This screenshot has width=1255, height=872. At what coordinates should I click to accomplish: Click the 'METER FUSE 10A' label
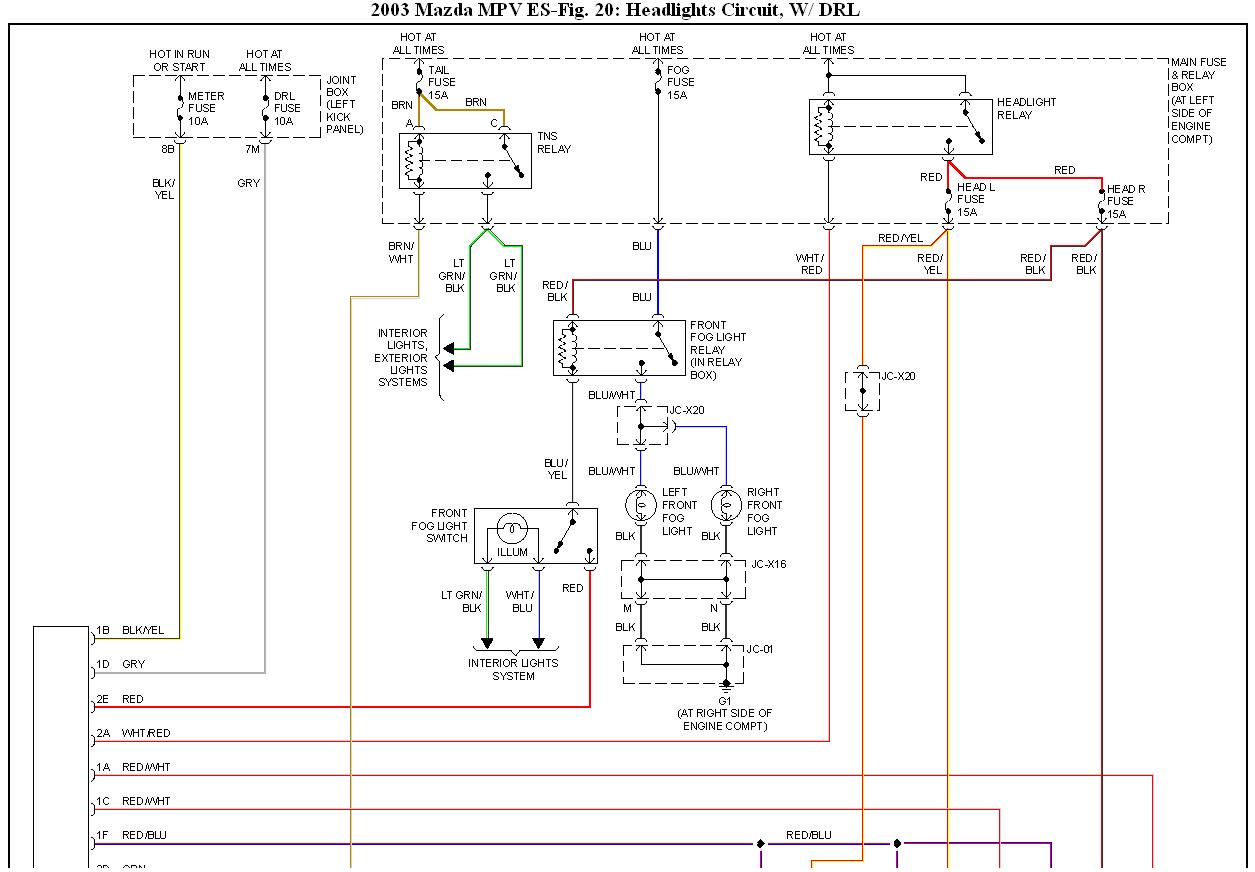pos(207,108)
